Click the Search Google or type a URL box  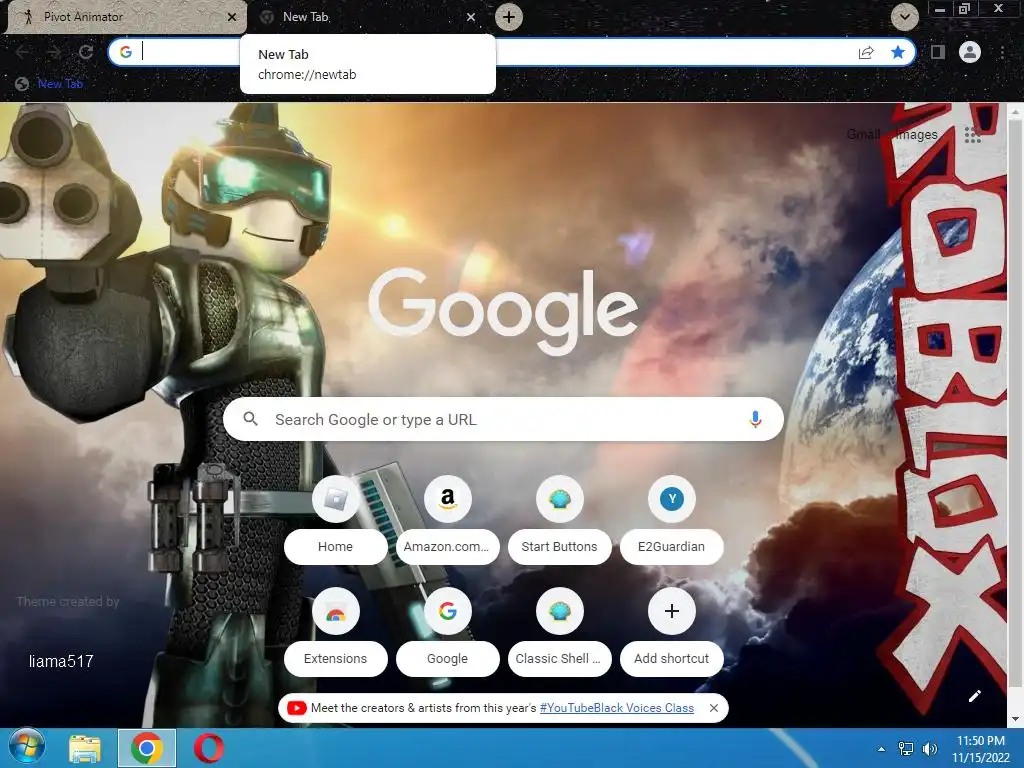coord(503,419)
